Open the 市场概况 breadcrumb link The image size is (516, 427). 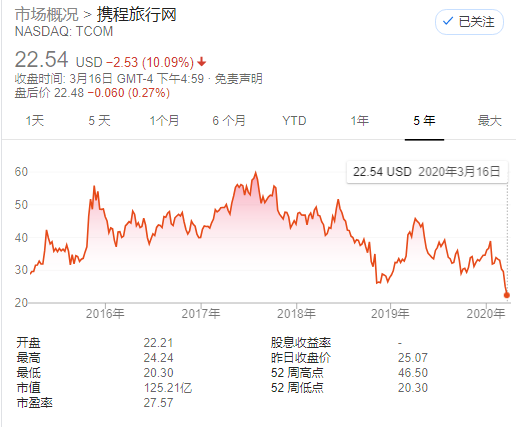(46, 14)
